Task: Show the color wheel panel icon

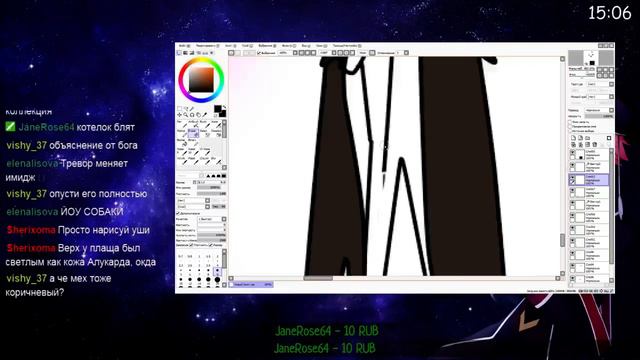Action: coord(178,53)
